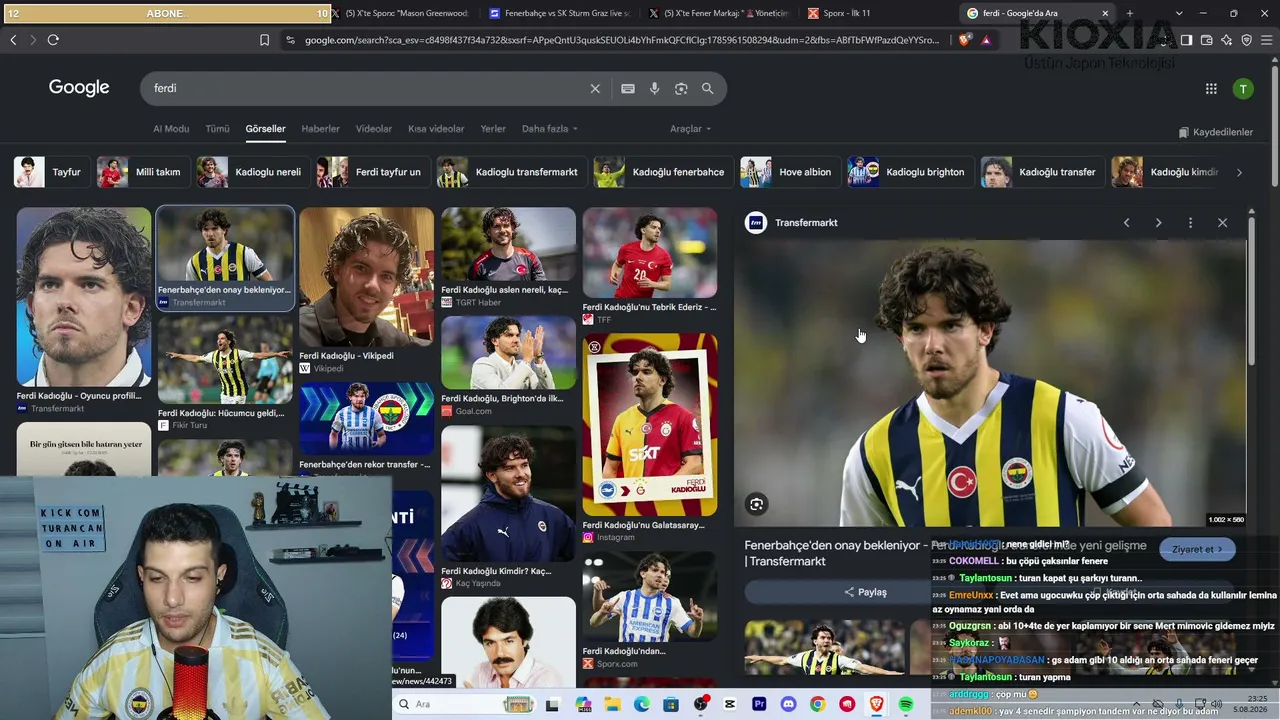Open the Kısa videolar tab
The width and height of the screenshot is (1280, 720).
pos(436,129)
